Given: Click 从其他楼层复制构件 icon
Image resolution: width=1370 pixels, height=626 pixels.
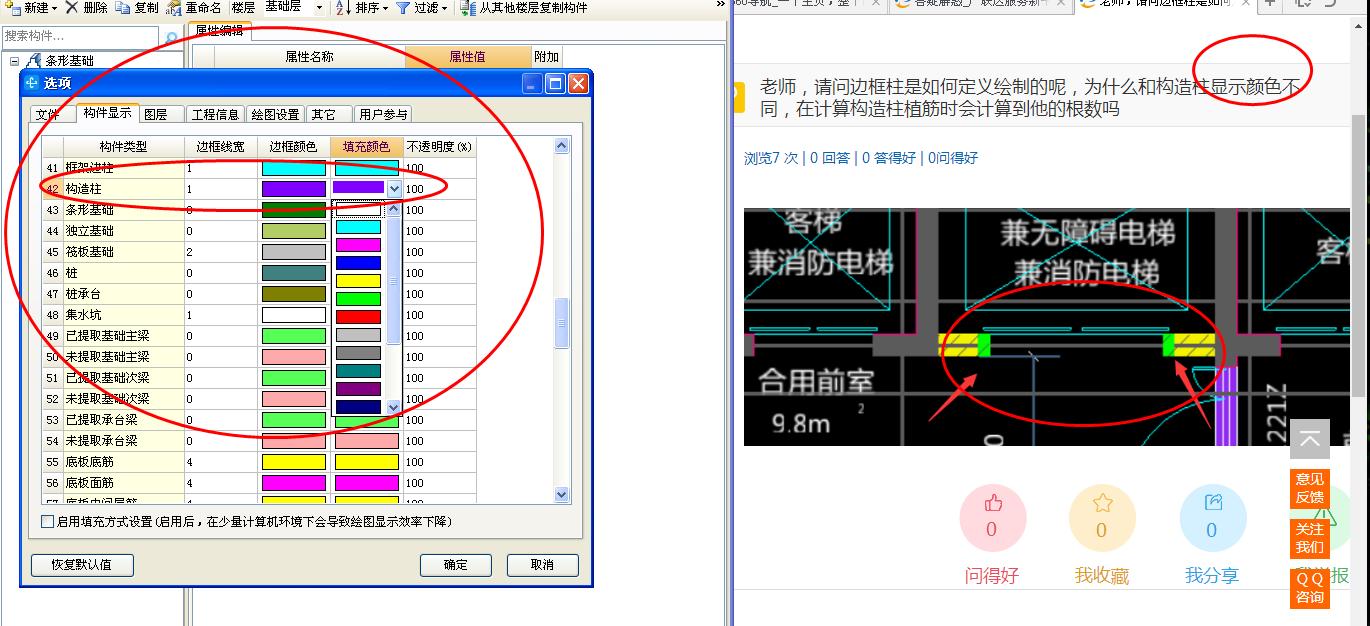Looking at the screenshot, I should click(x=468, y=7).
